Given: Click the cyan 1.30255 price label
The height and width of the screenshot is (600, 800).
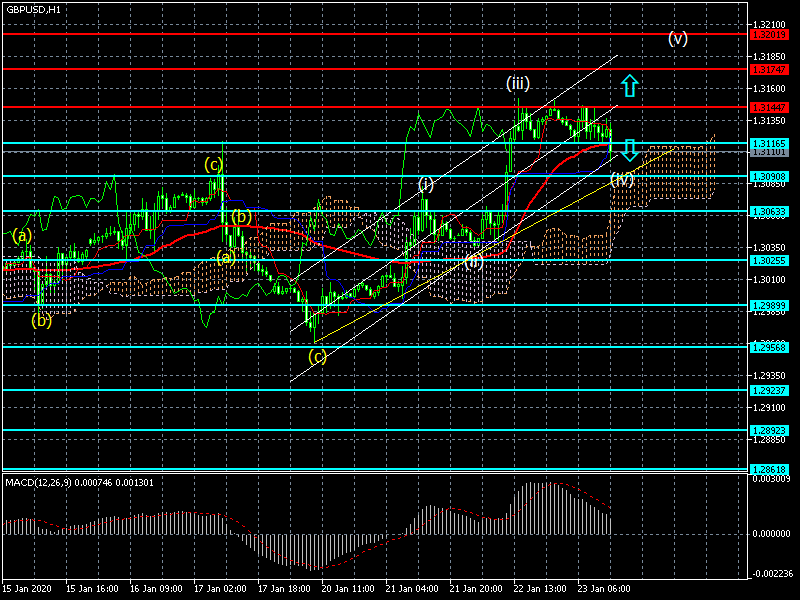Looking at the screenshot, I should click(769, 260).
